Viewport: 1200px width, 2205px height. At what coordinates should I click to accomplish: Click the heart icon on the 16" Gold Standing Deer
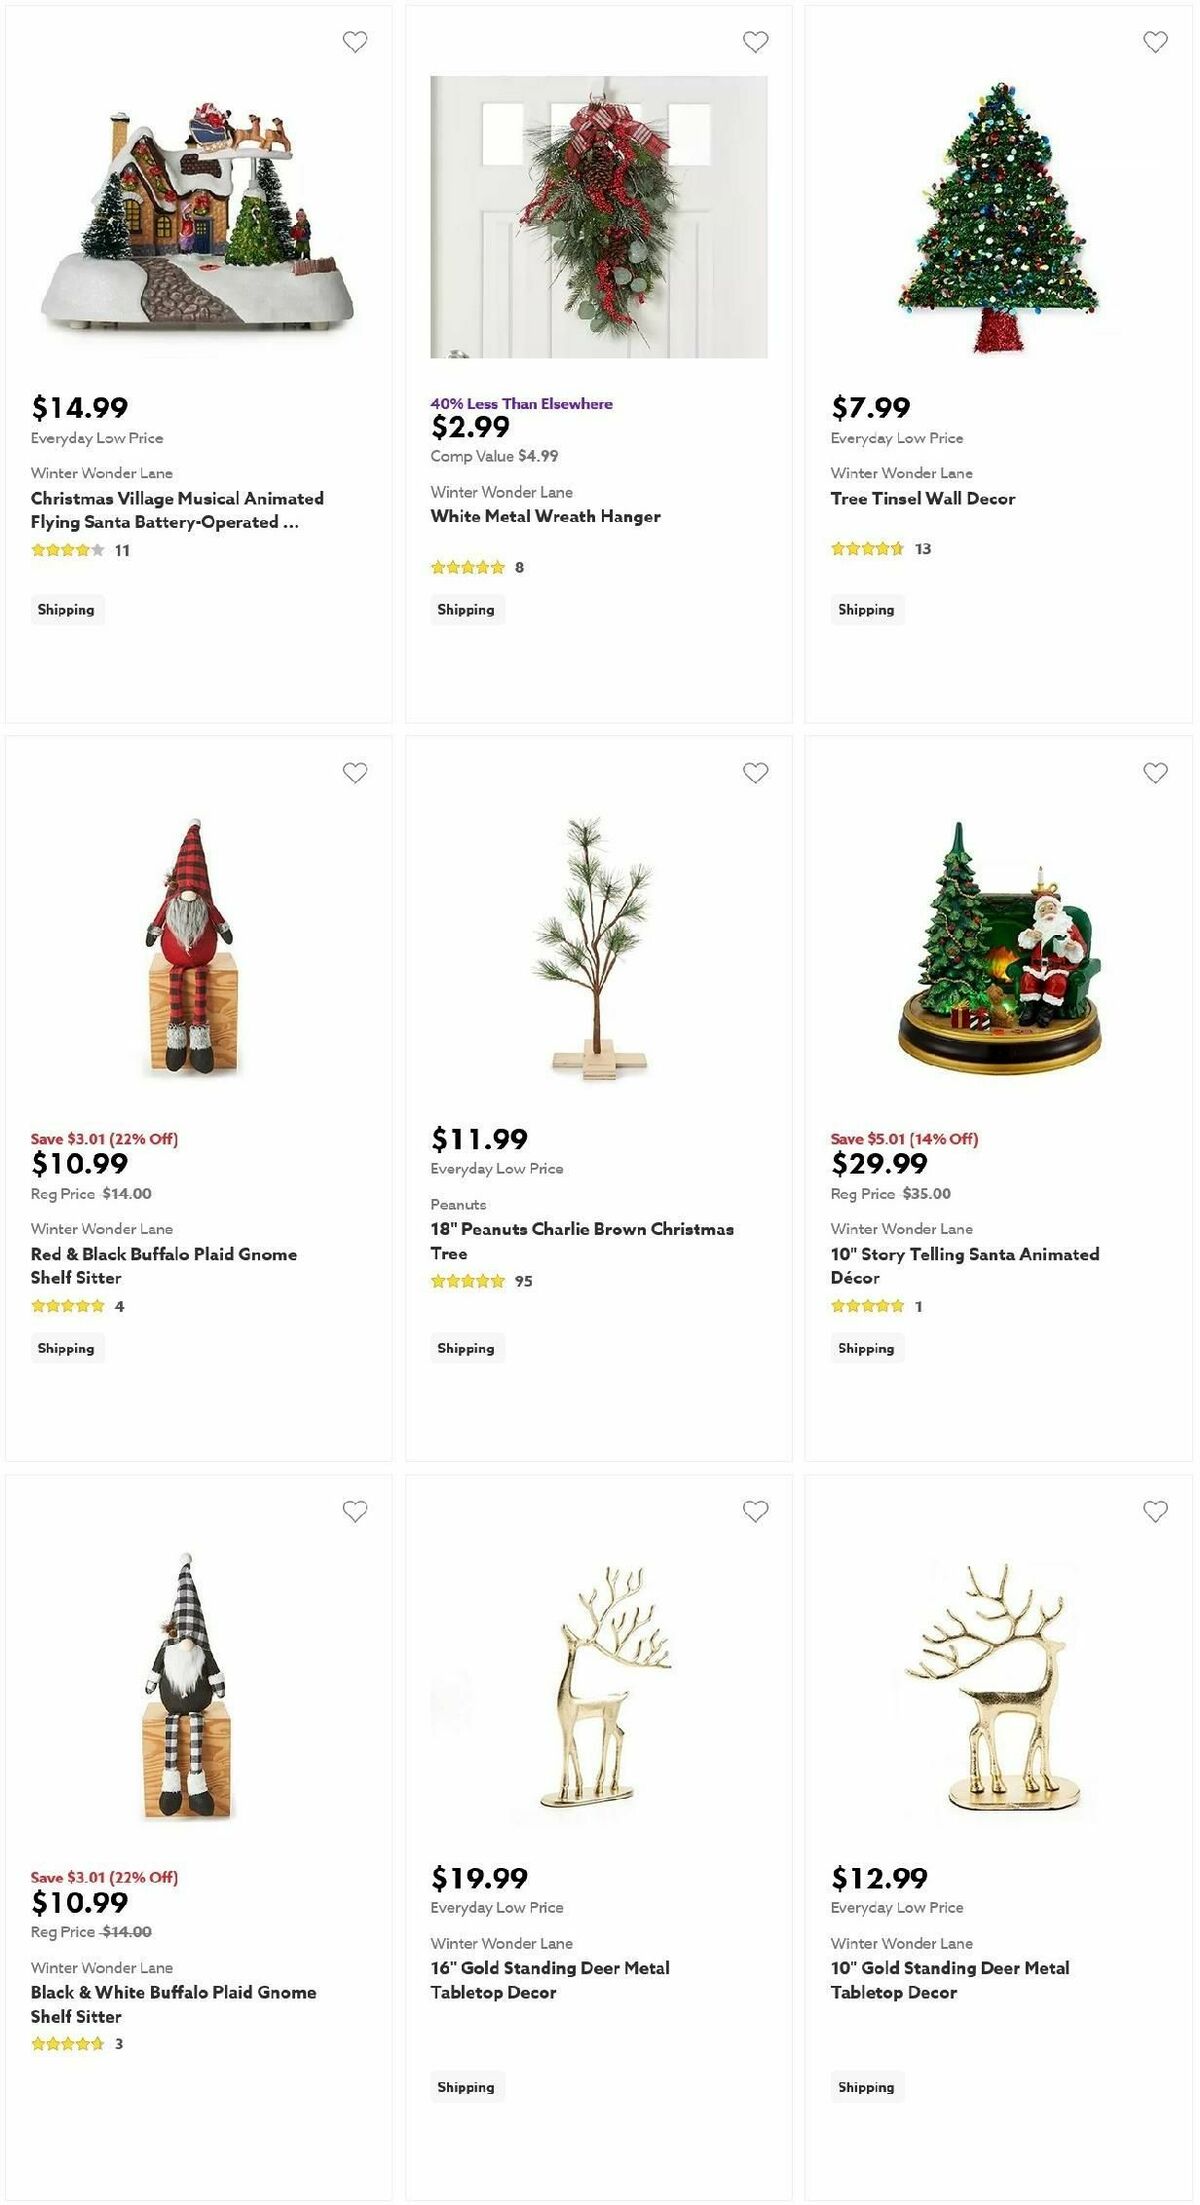[755, 1512]
